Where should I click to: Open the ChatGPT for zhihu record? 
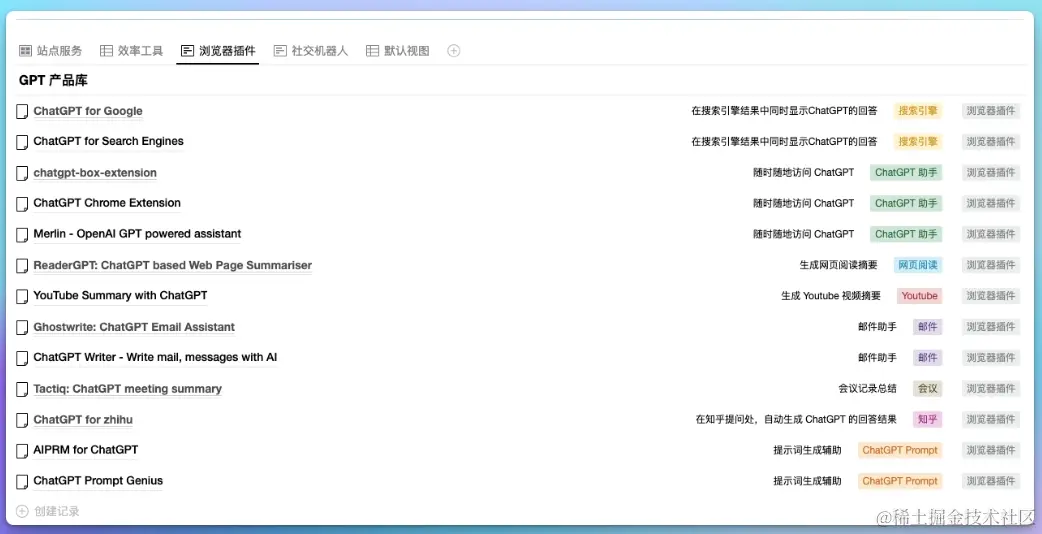83,419
